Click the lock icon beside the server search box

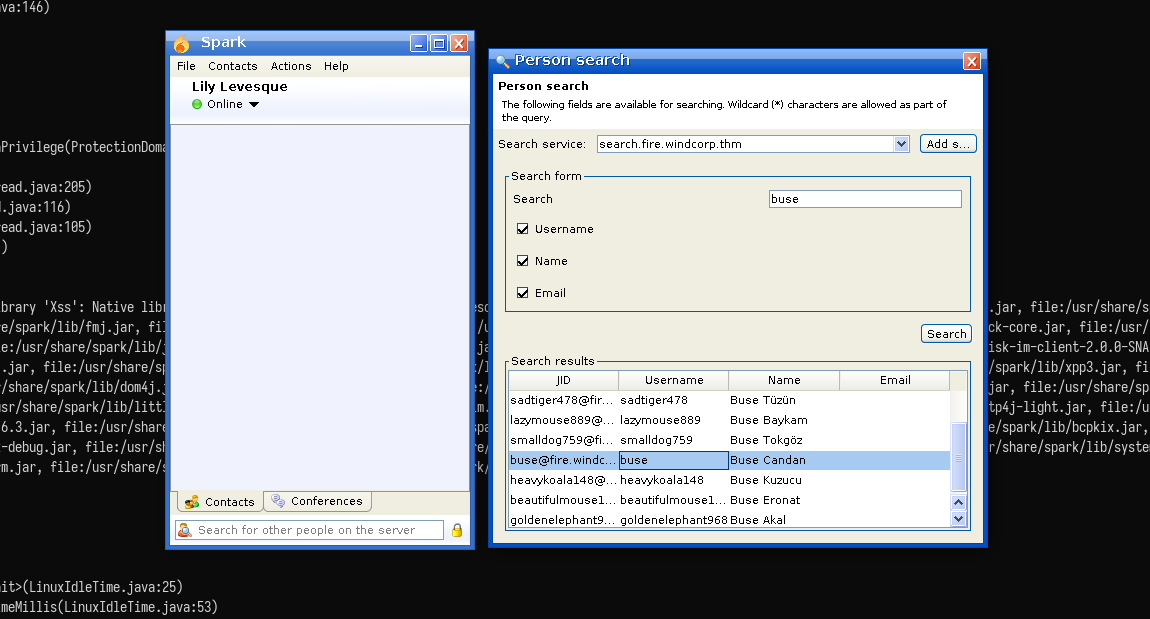457,530
